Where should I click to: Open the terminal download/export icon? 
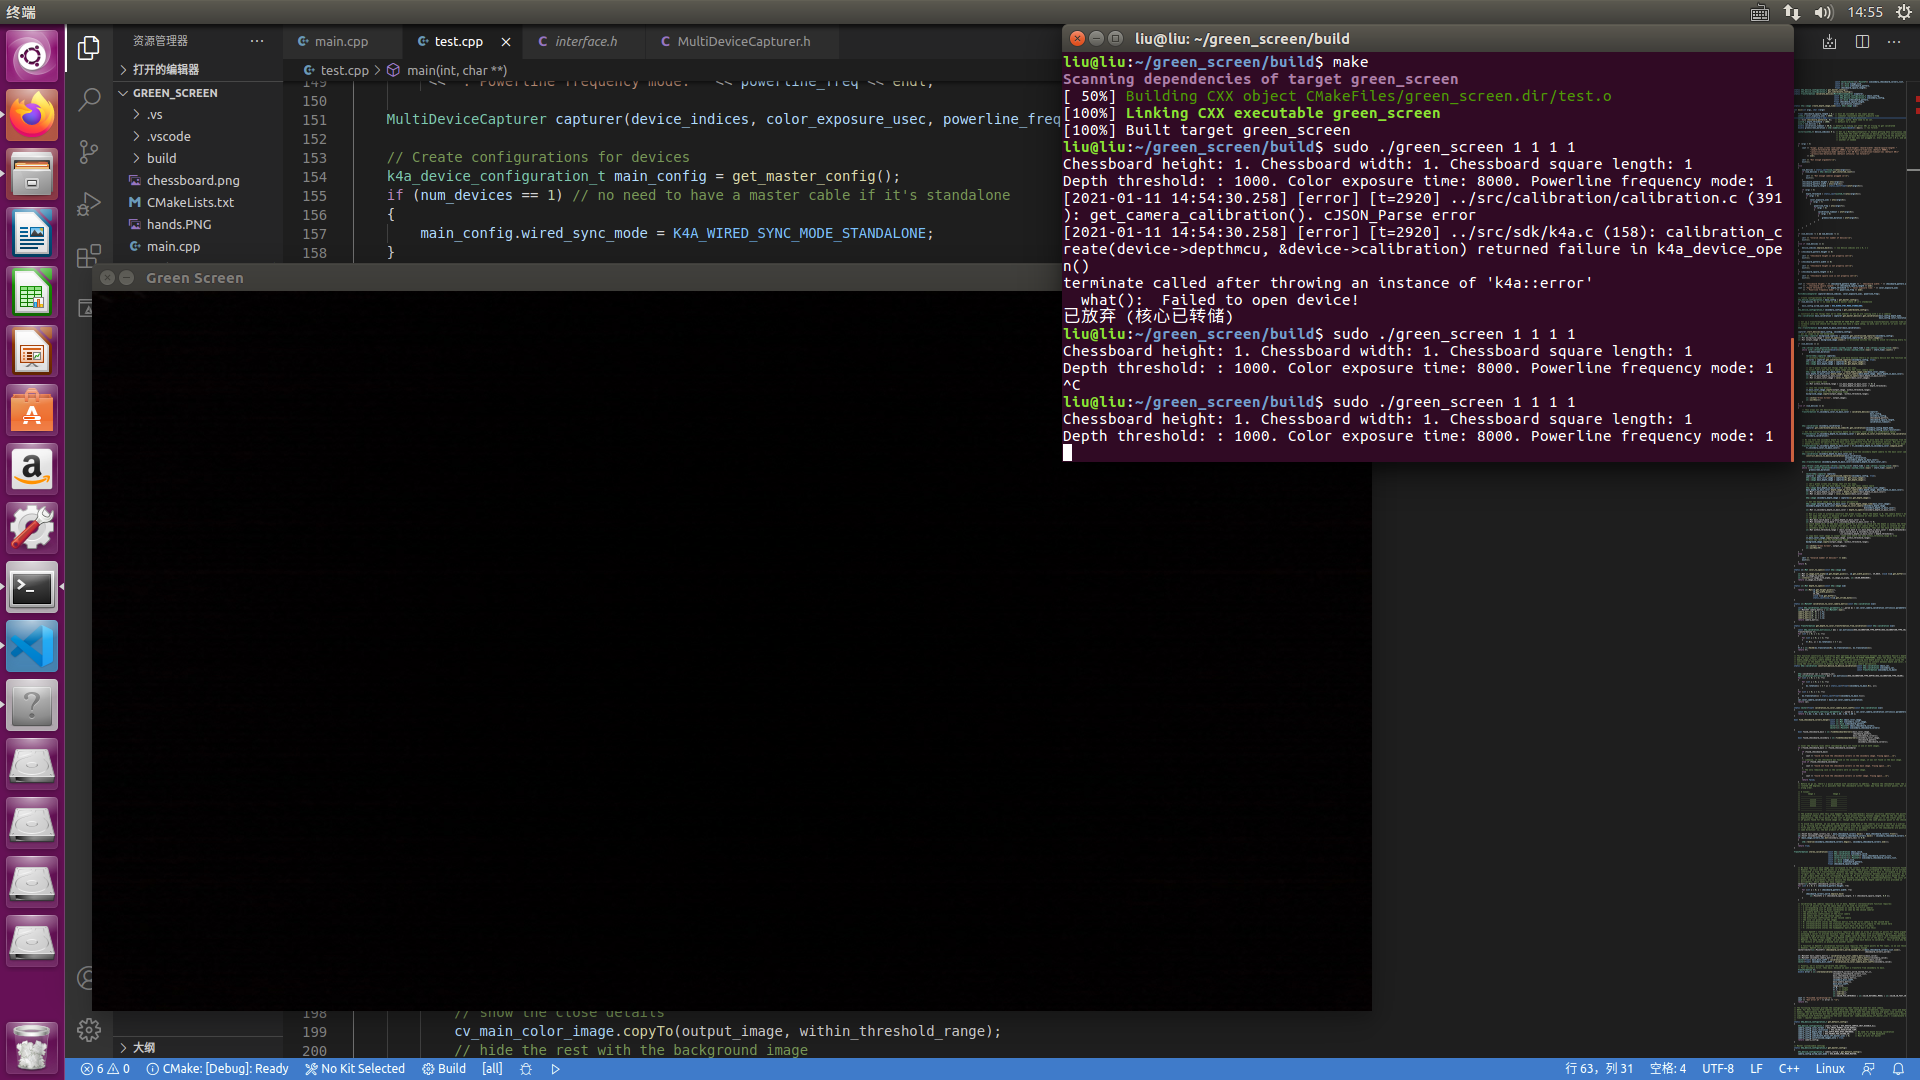tap(1830, 42)
